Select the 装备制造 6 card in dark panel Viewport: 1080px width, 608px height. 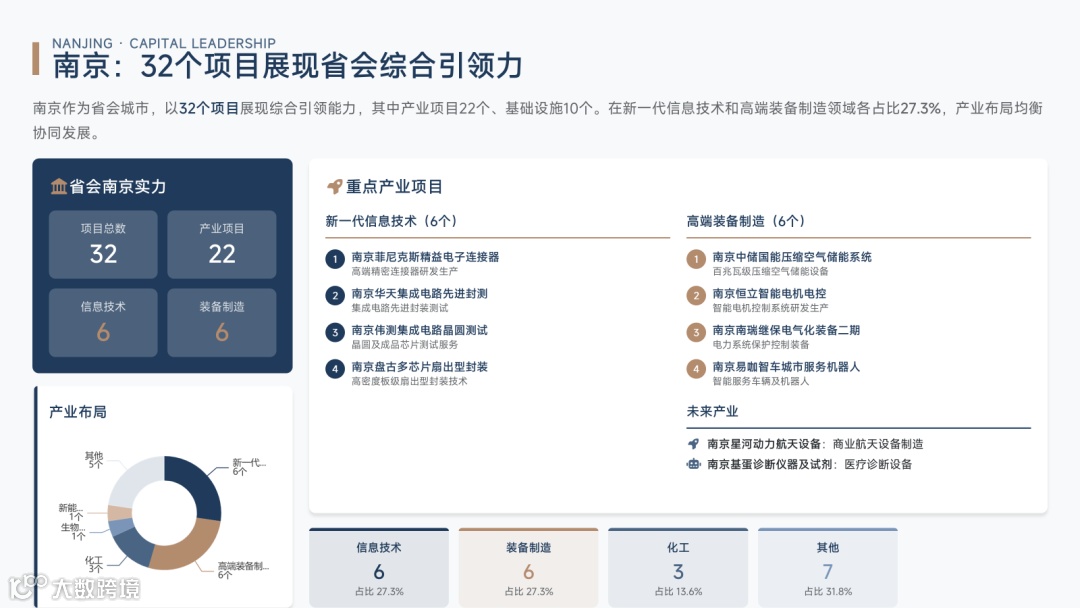[222, 322]
